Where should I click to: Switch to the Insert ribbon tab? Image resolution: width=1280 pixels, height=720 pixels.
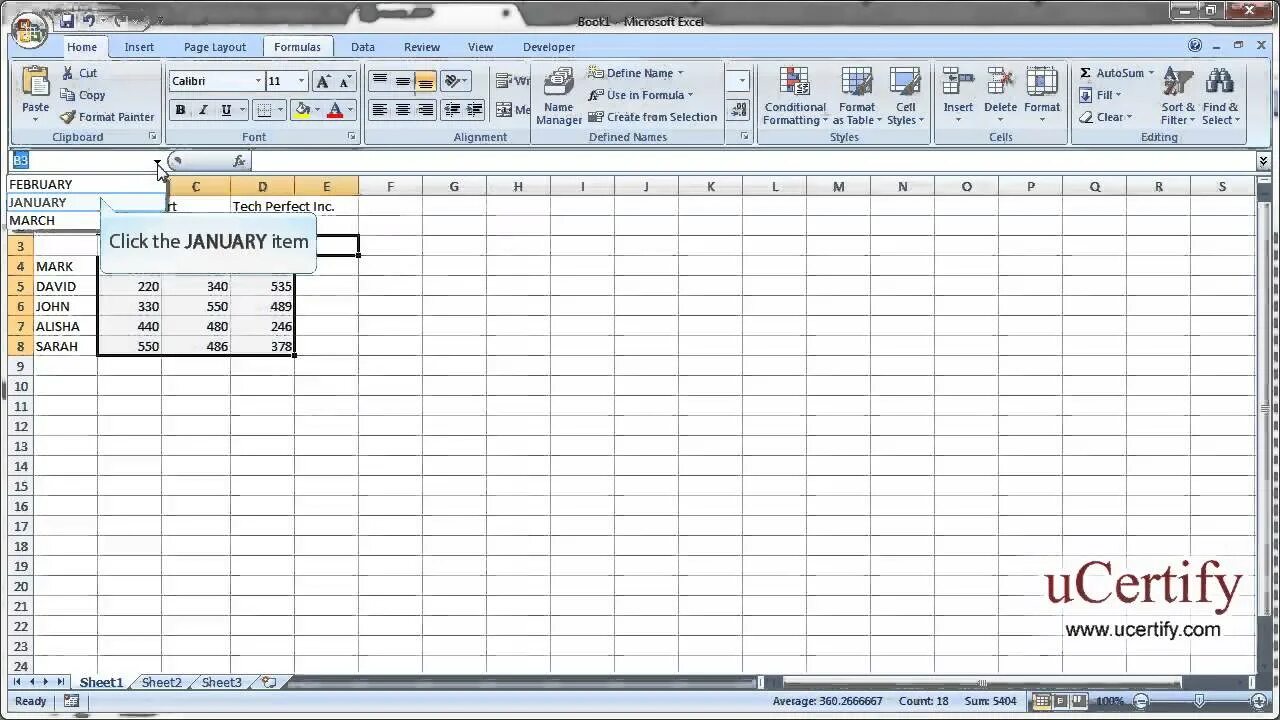139,47
